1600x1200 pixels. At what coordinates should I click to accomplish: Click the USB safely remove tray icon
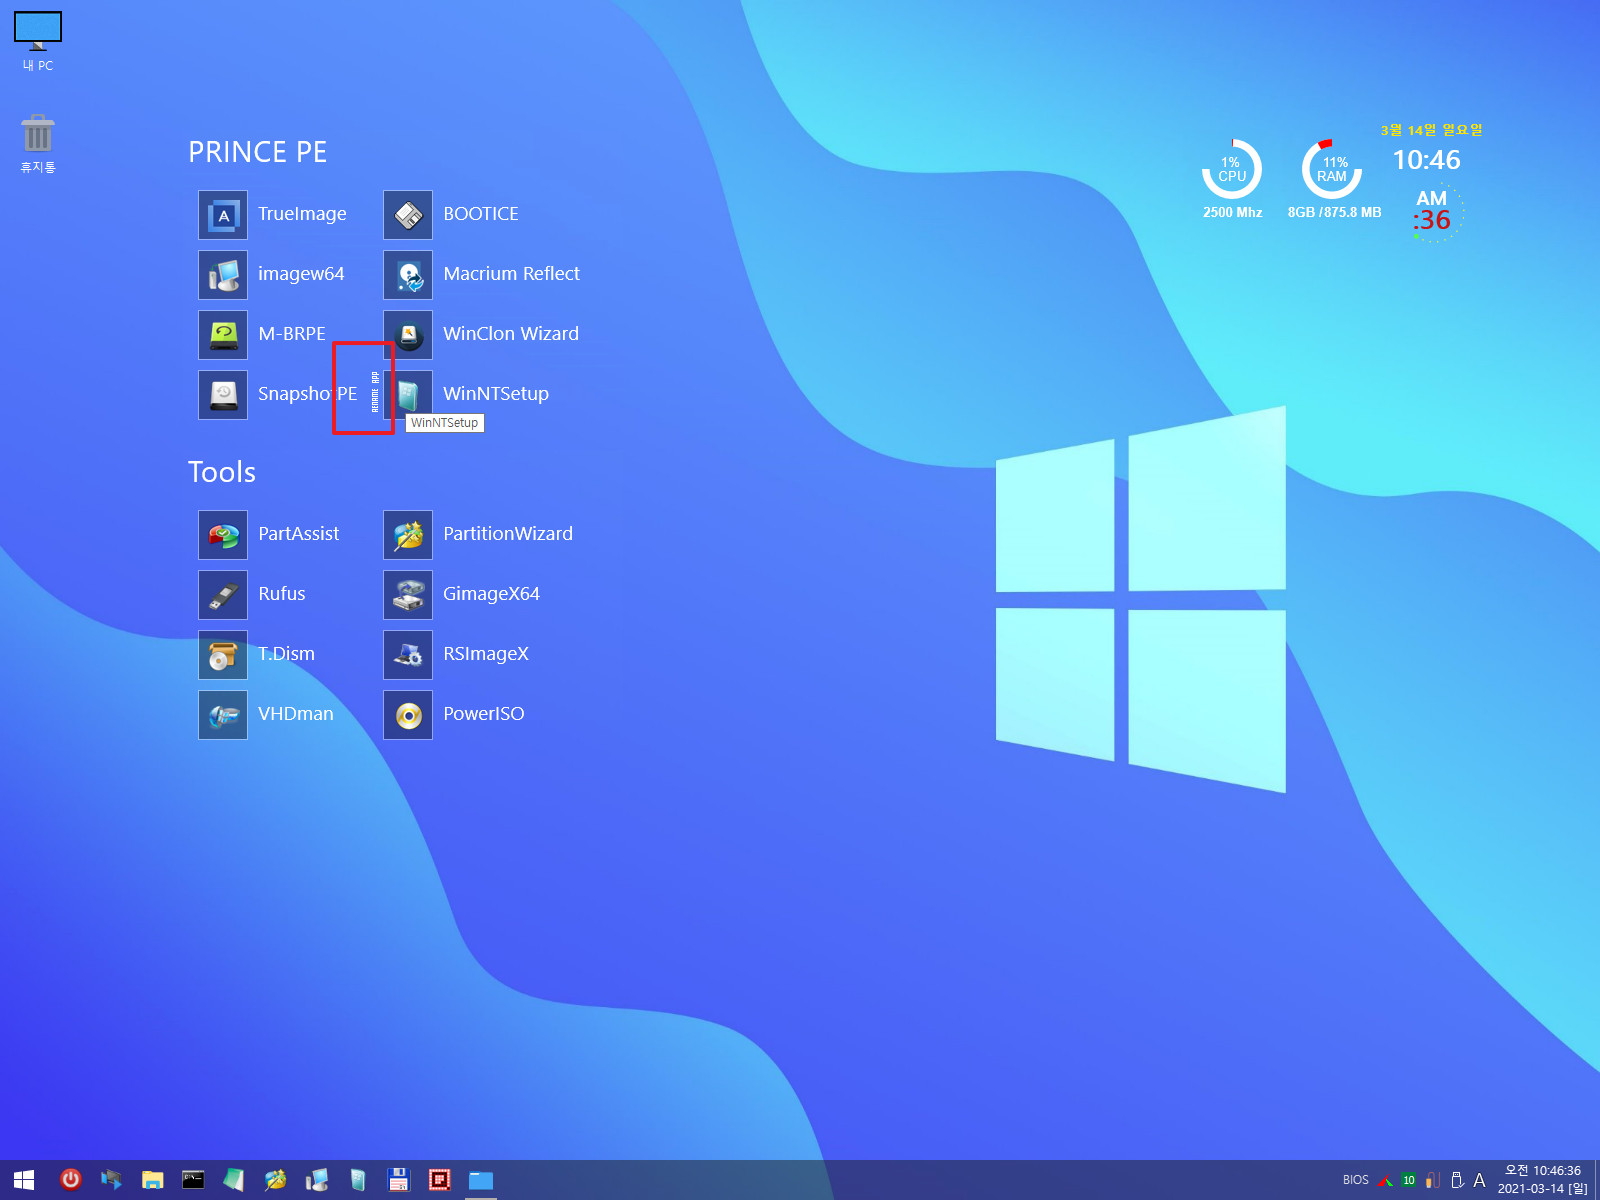(1457, 1180)
